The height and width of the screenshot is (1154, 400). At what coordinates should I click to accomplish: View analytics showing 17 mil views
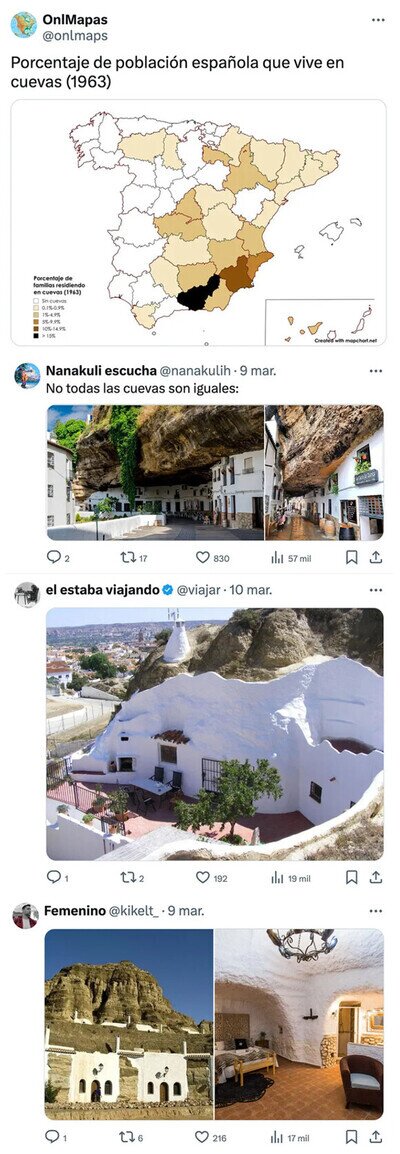tap(290, 1137)
